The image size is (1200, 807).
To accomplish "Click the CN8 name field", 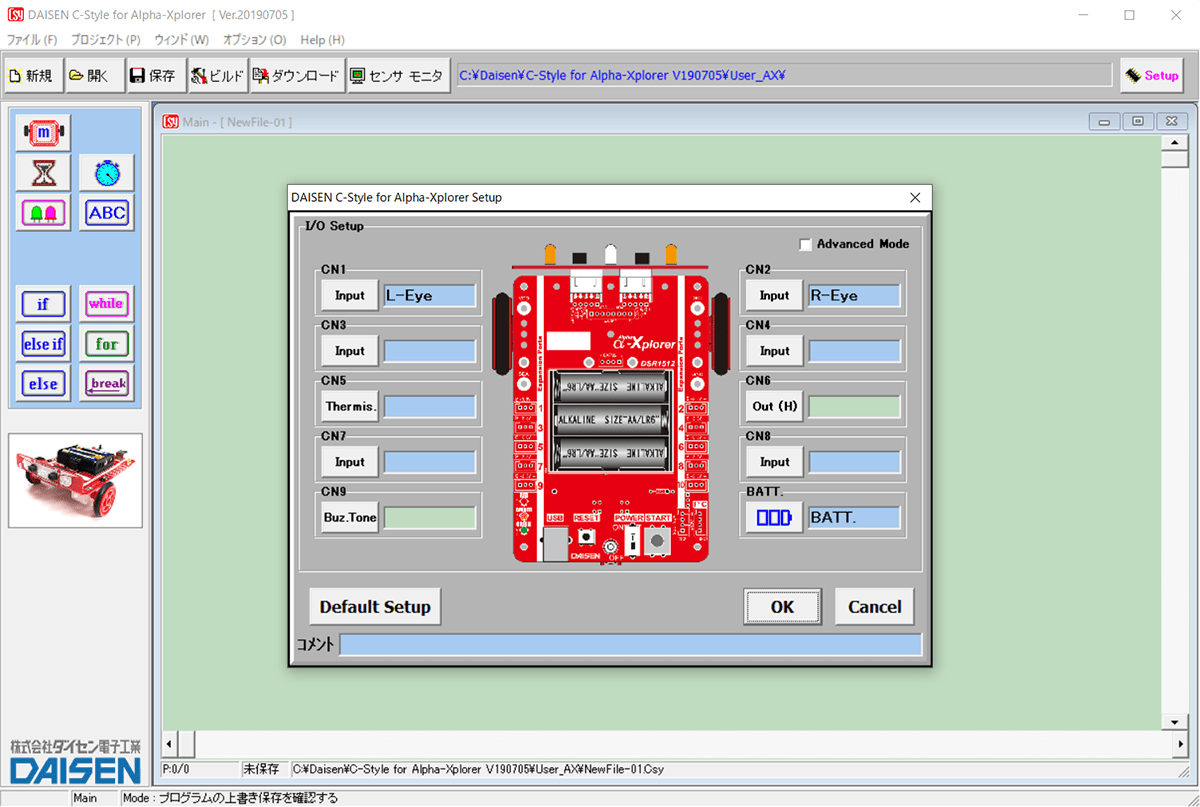I will (x=854, y=462).
